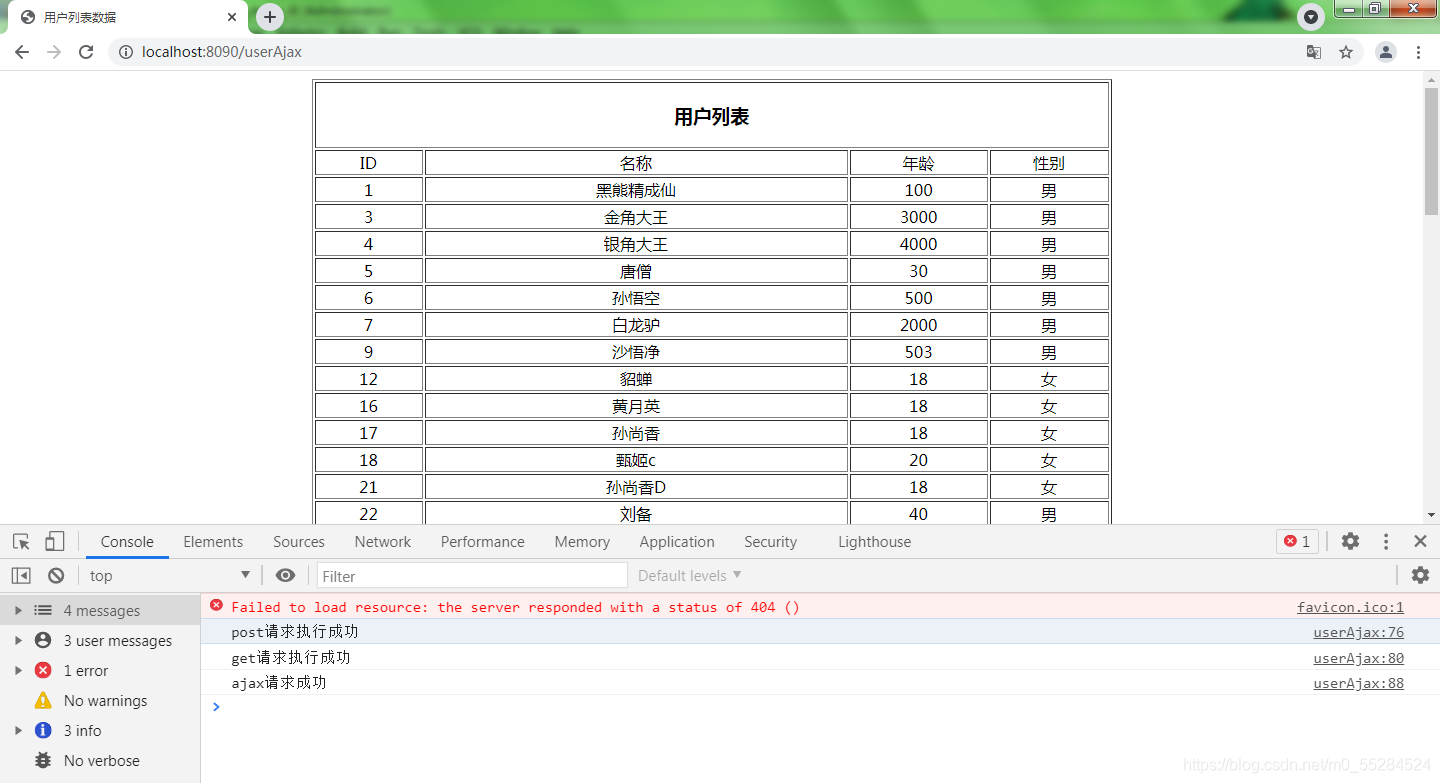This screenshot has width=1440, height=783.
Task: Go back with the browser back arrow
Action: tap(22, 52)
